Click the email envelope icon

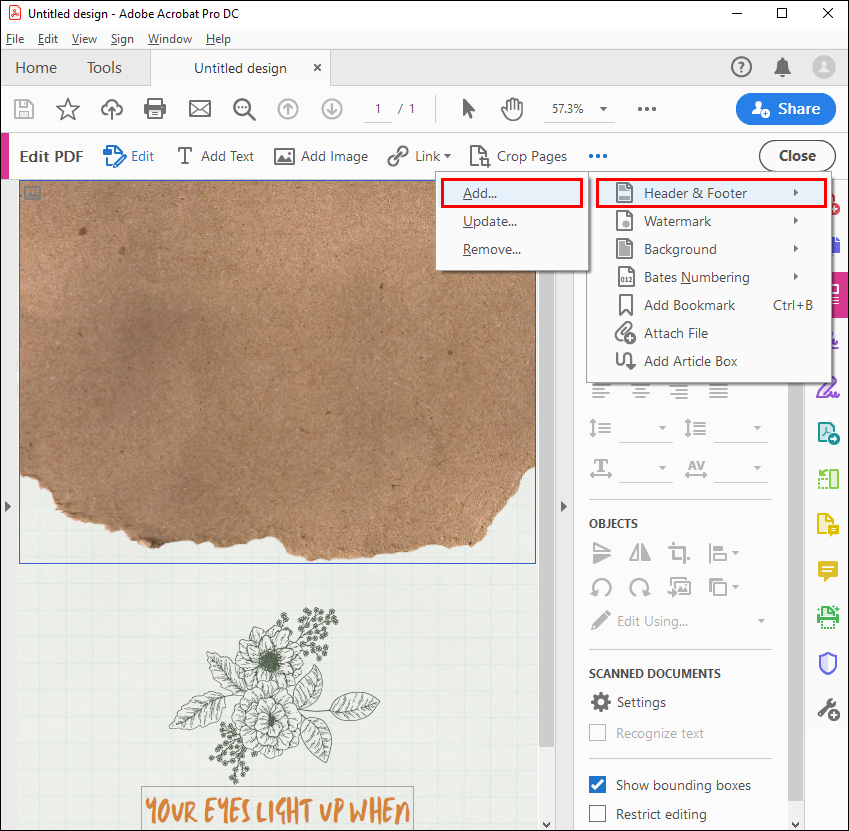(x=200, y=109)
